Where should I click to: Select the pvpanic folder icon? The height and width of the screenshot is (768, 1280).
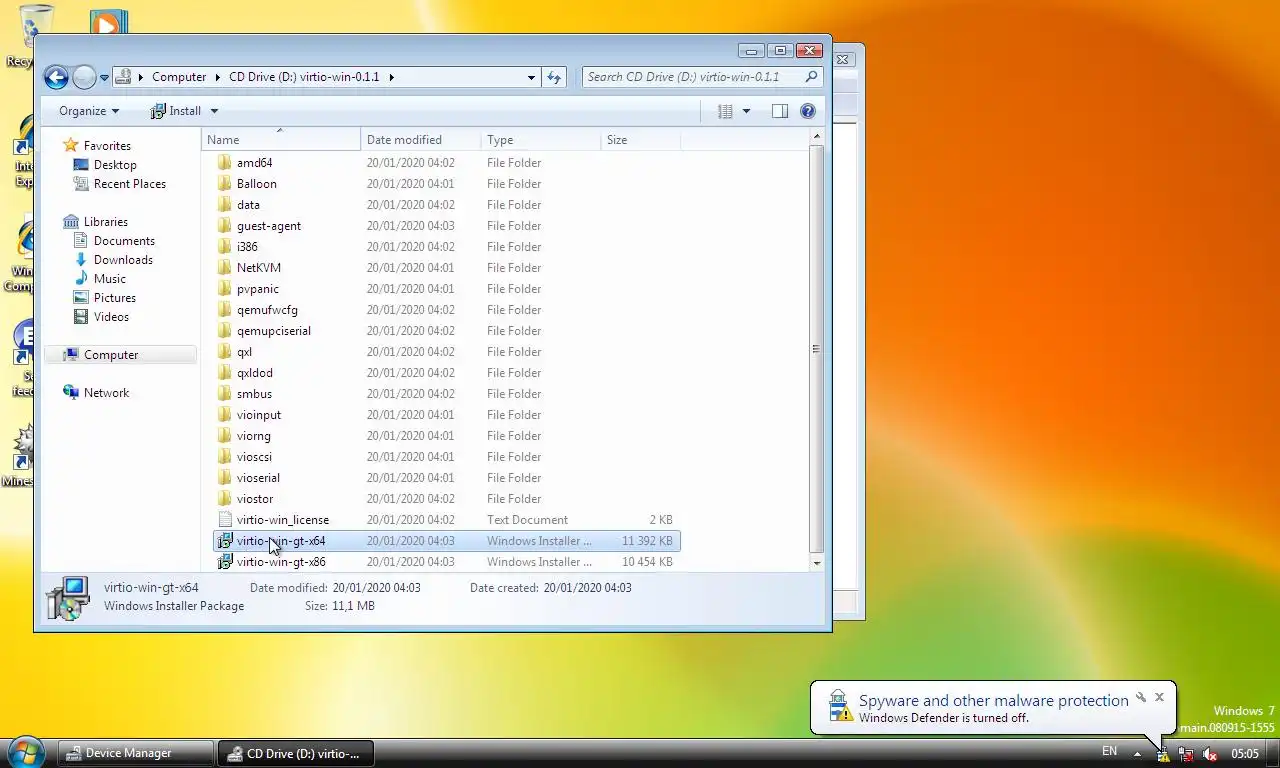[225, 289]
